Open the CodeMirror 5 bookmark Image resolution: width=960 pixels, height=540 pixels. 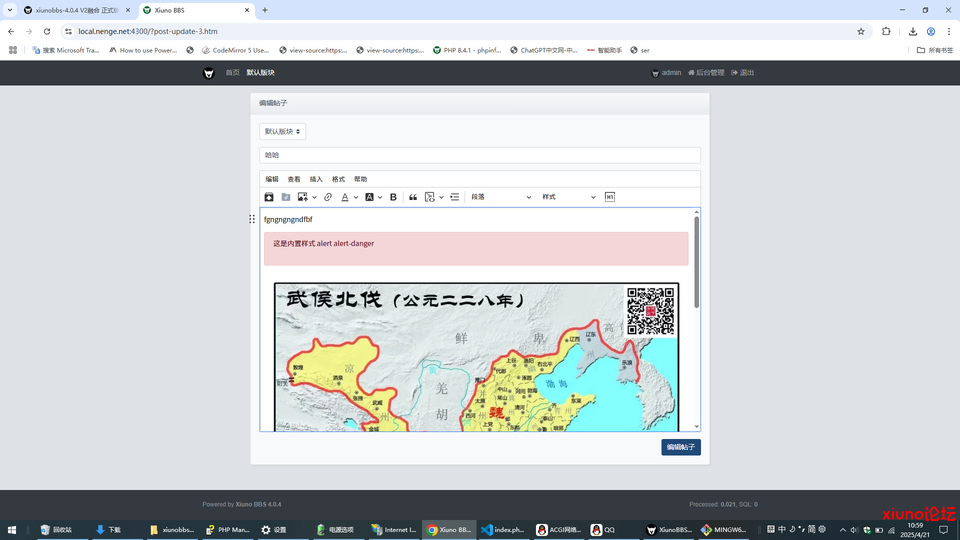click(235, 50)
